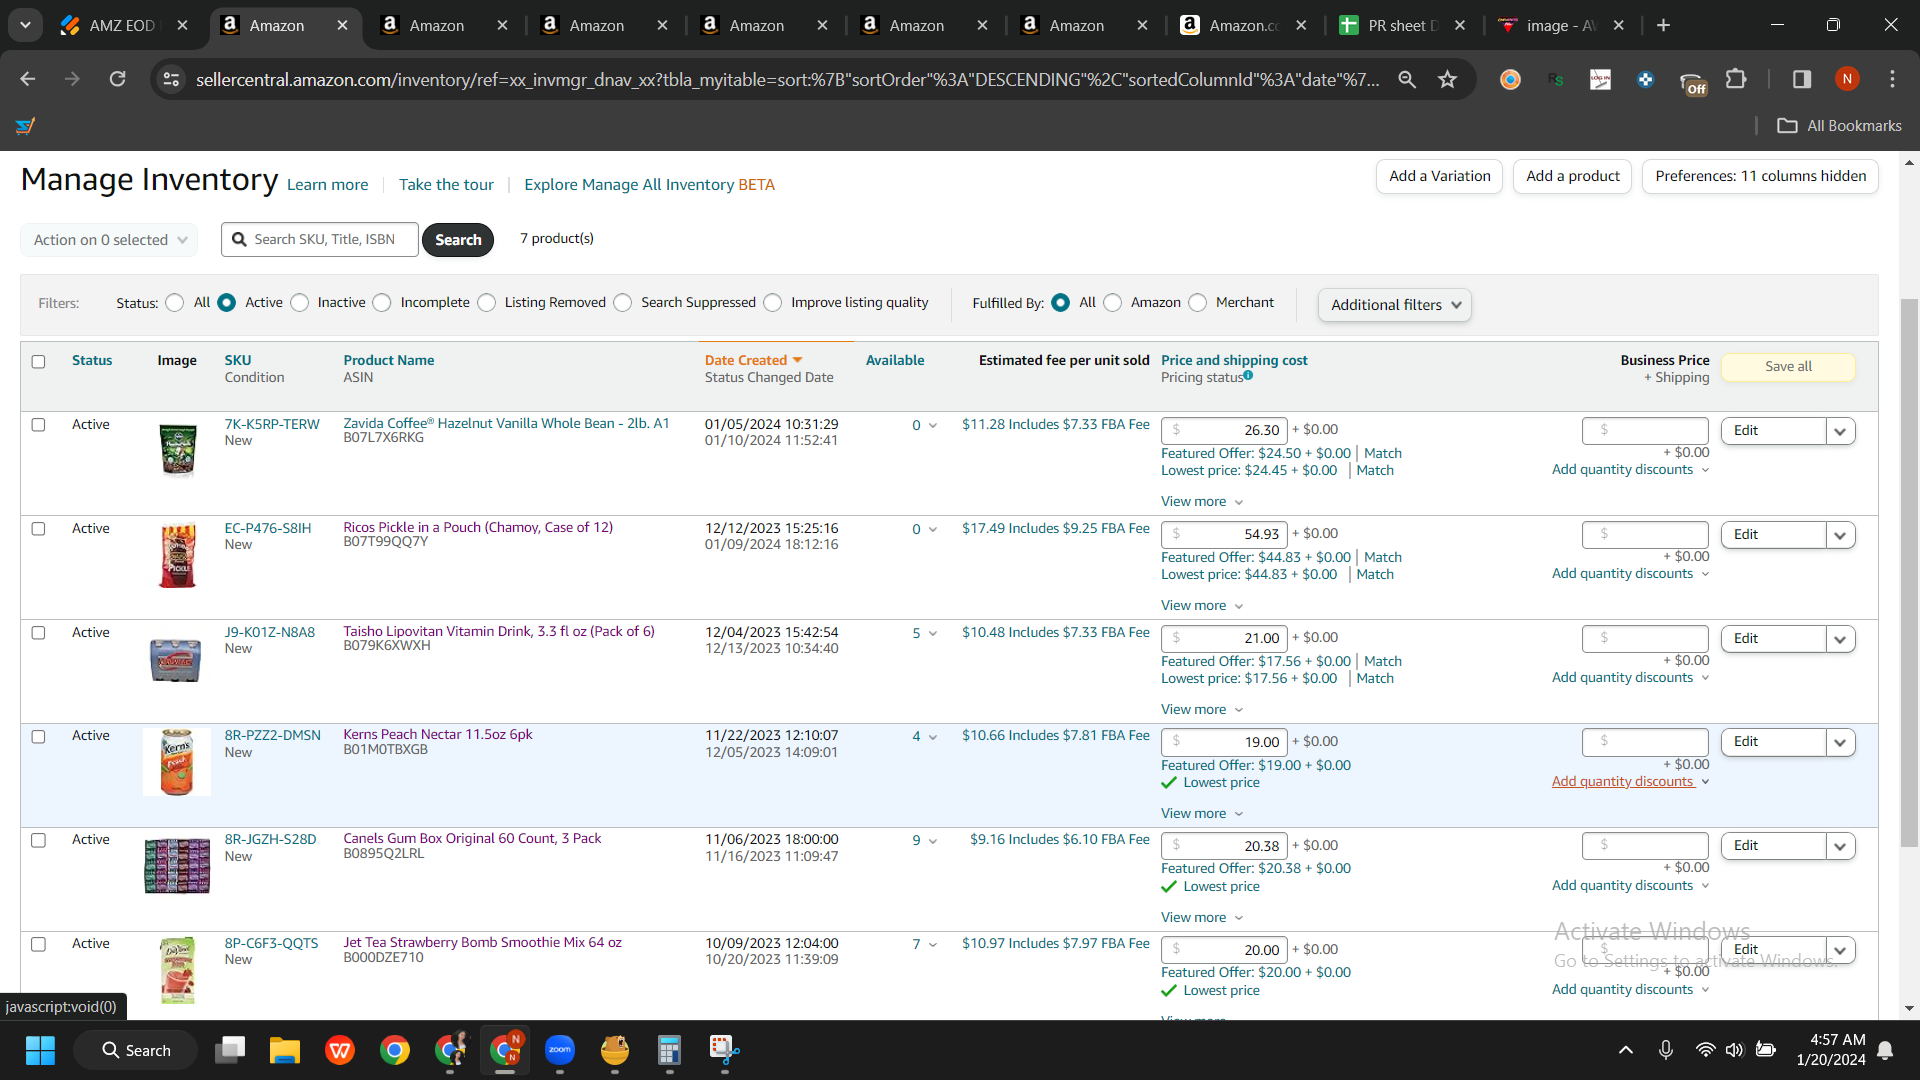This screenshot has width=1920, height=1080.
Task: Expand Add quantity discounts for Taisho Lipovitan
Action: tap(1630, 677)
